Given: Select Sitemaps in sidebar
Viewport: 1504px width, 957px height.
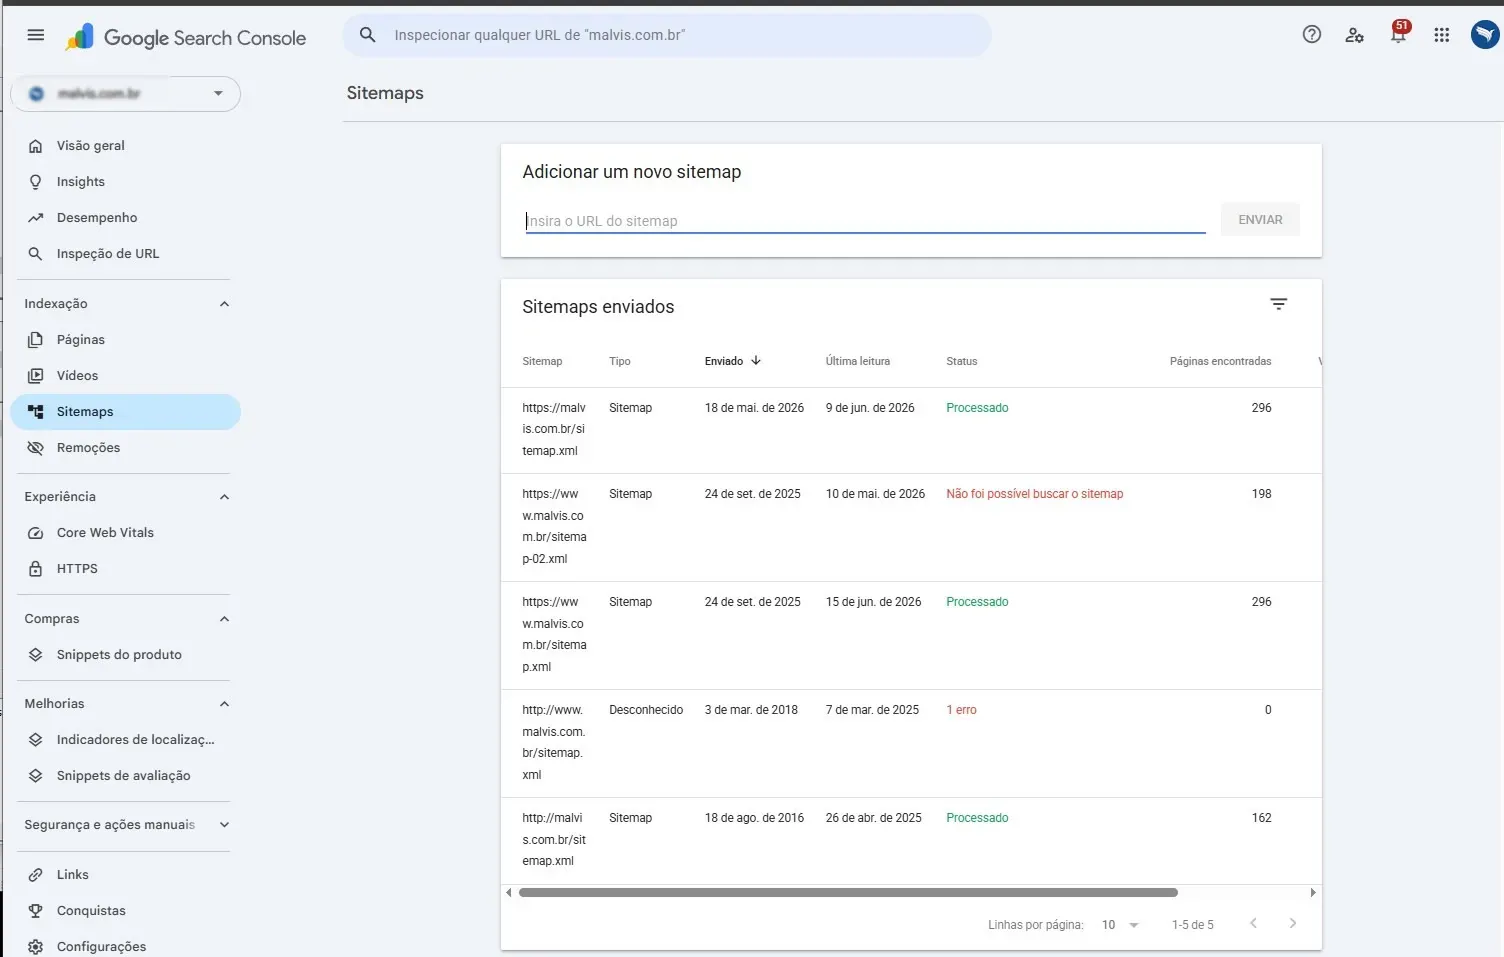Looking at the screenshot, I should pyautogui.click(x=125, y=412).
